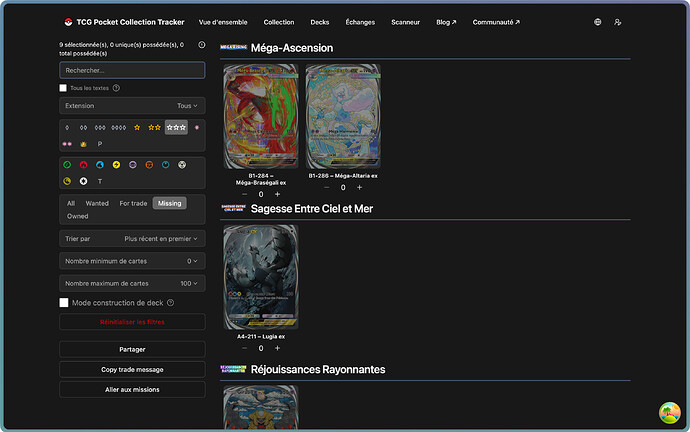
Task: Click Réinitialiser les filtres button
Action: pos(132,322)
